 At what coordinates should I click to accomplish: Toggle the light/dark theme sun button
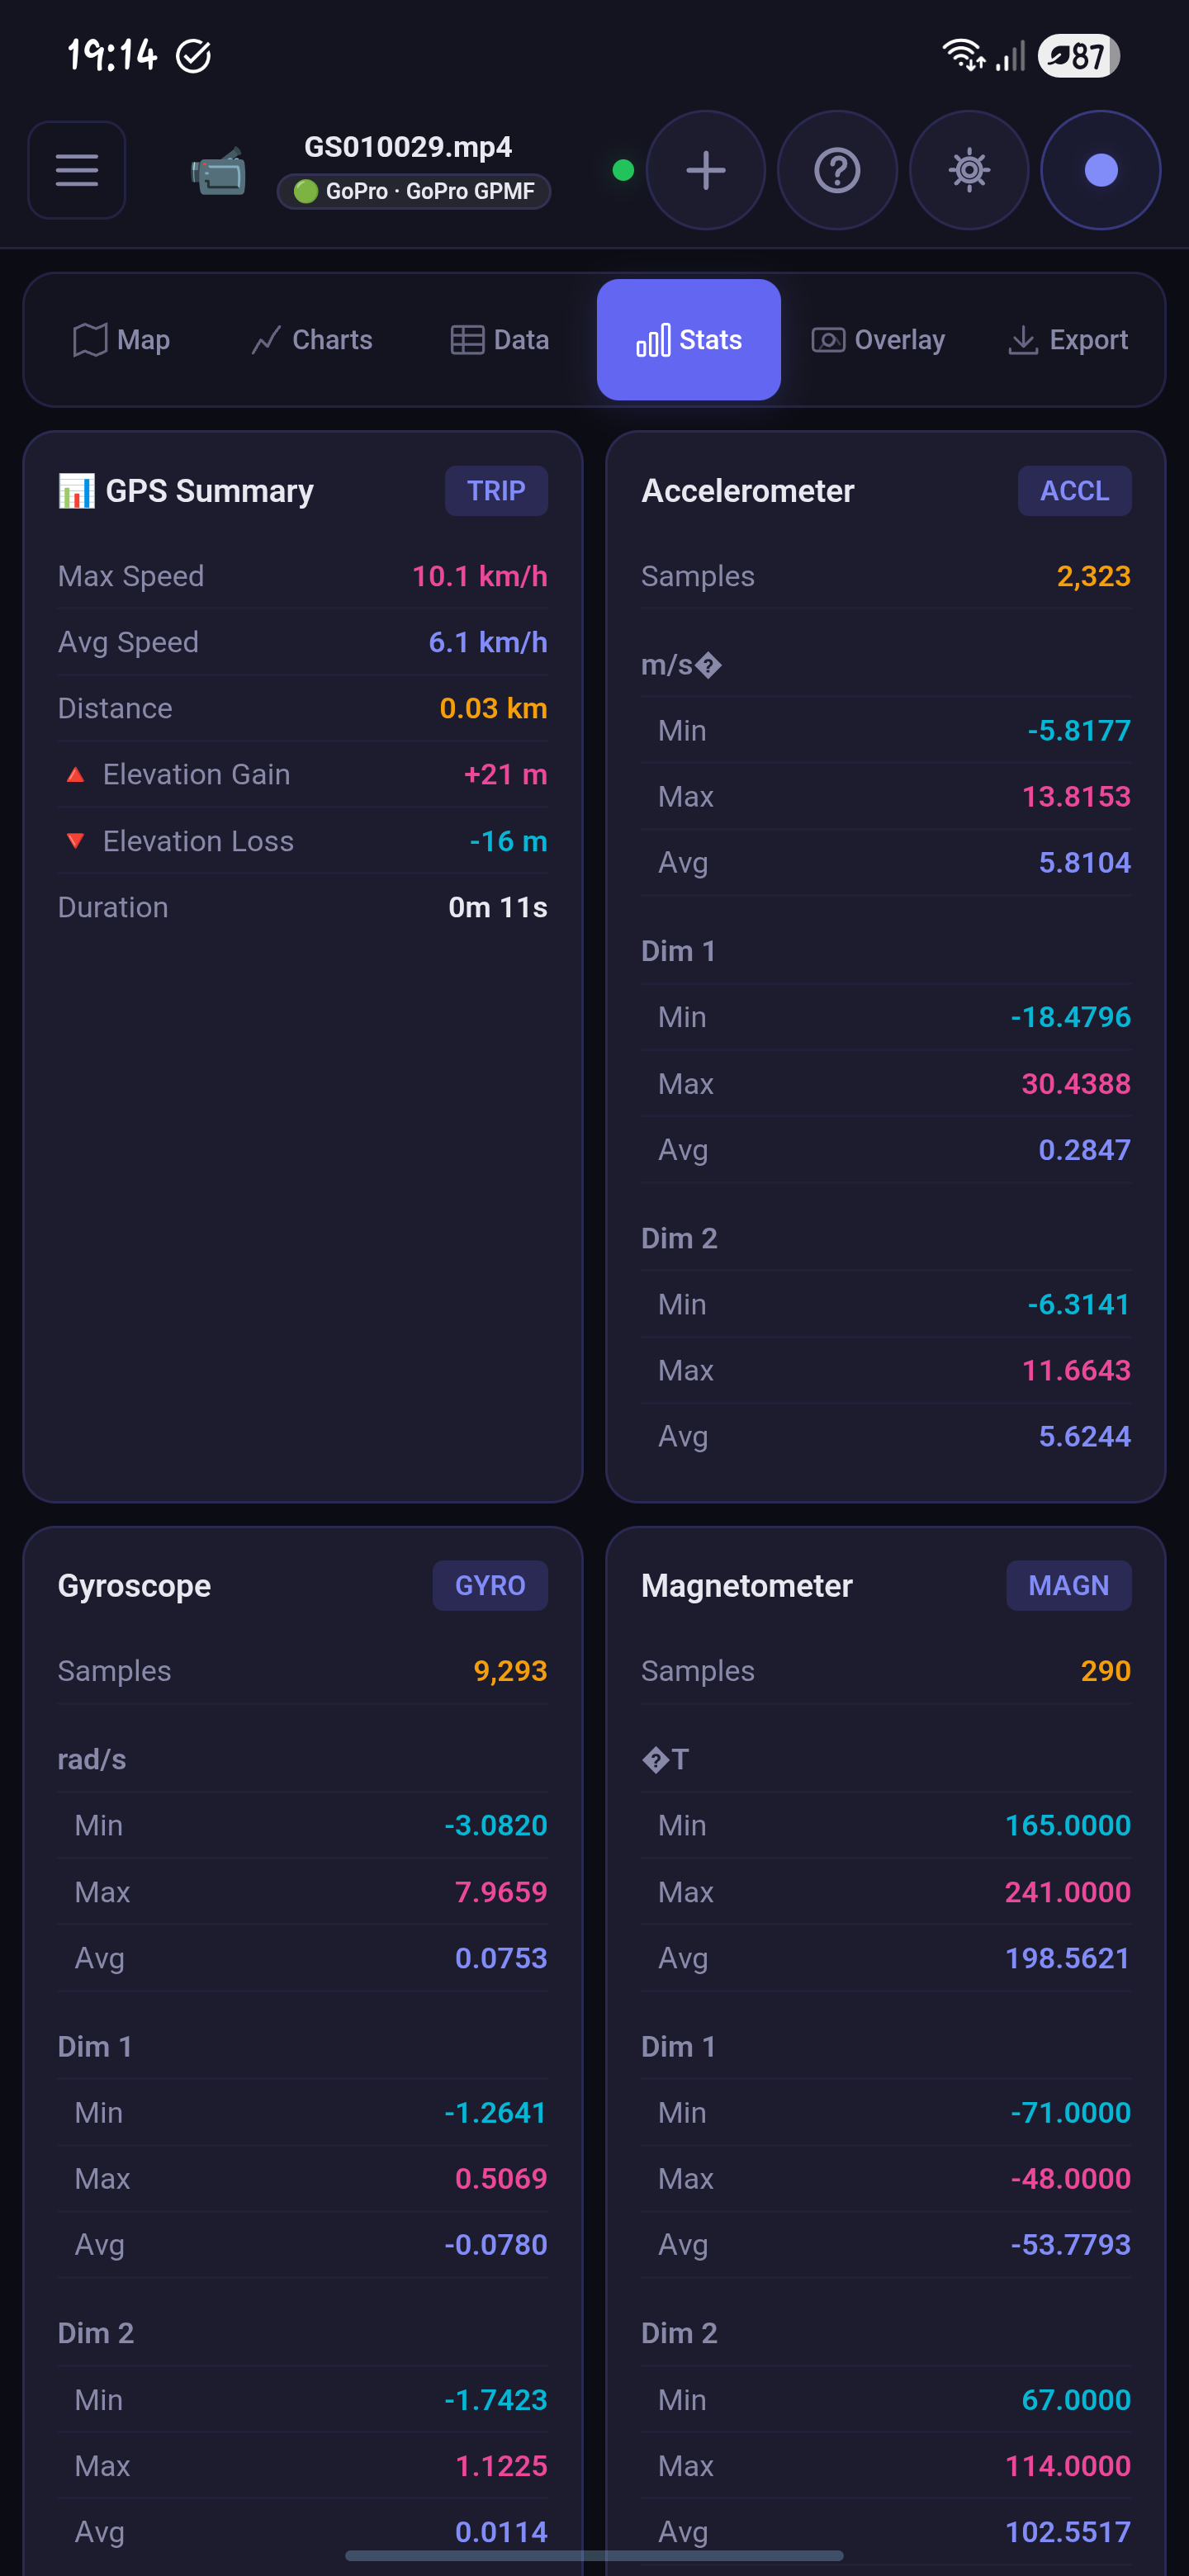pyautogui.click(x=969, y=170)
